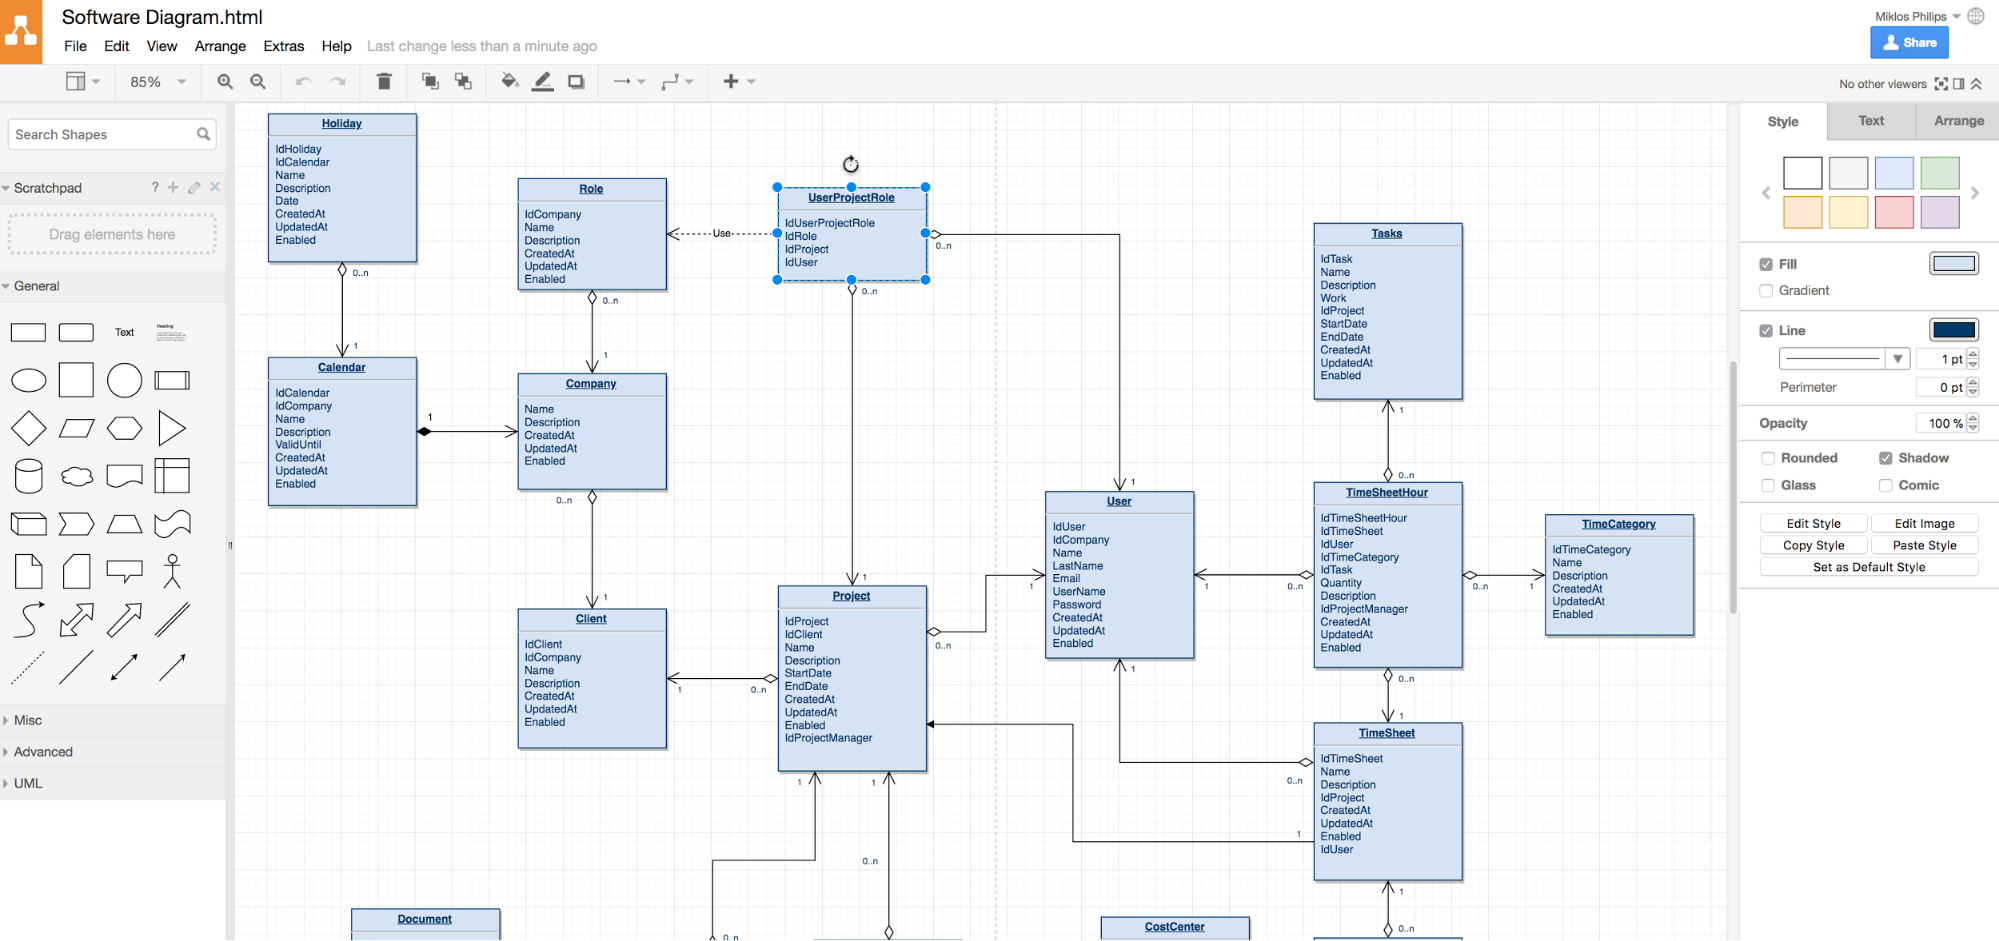Select the hexagon shape in General
Viewport: 1999px width, 941px height.
pyautogui.click(x=125, y=429)
